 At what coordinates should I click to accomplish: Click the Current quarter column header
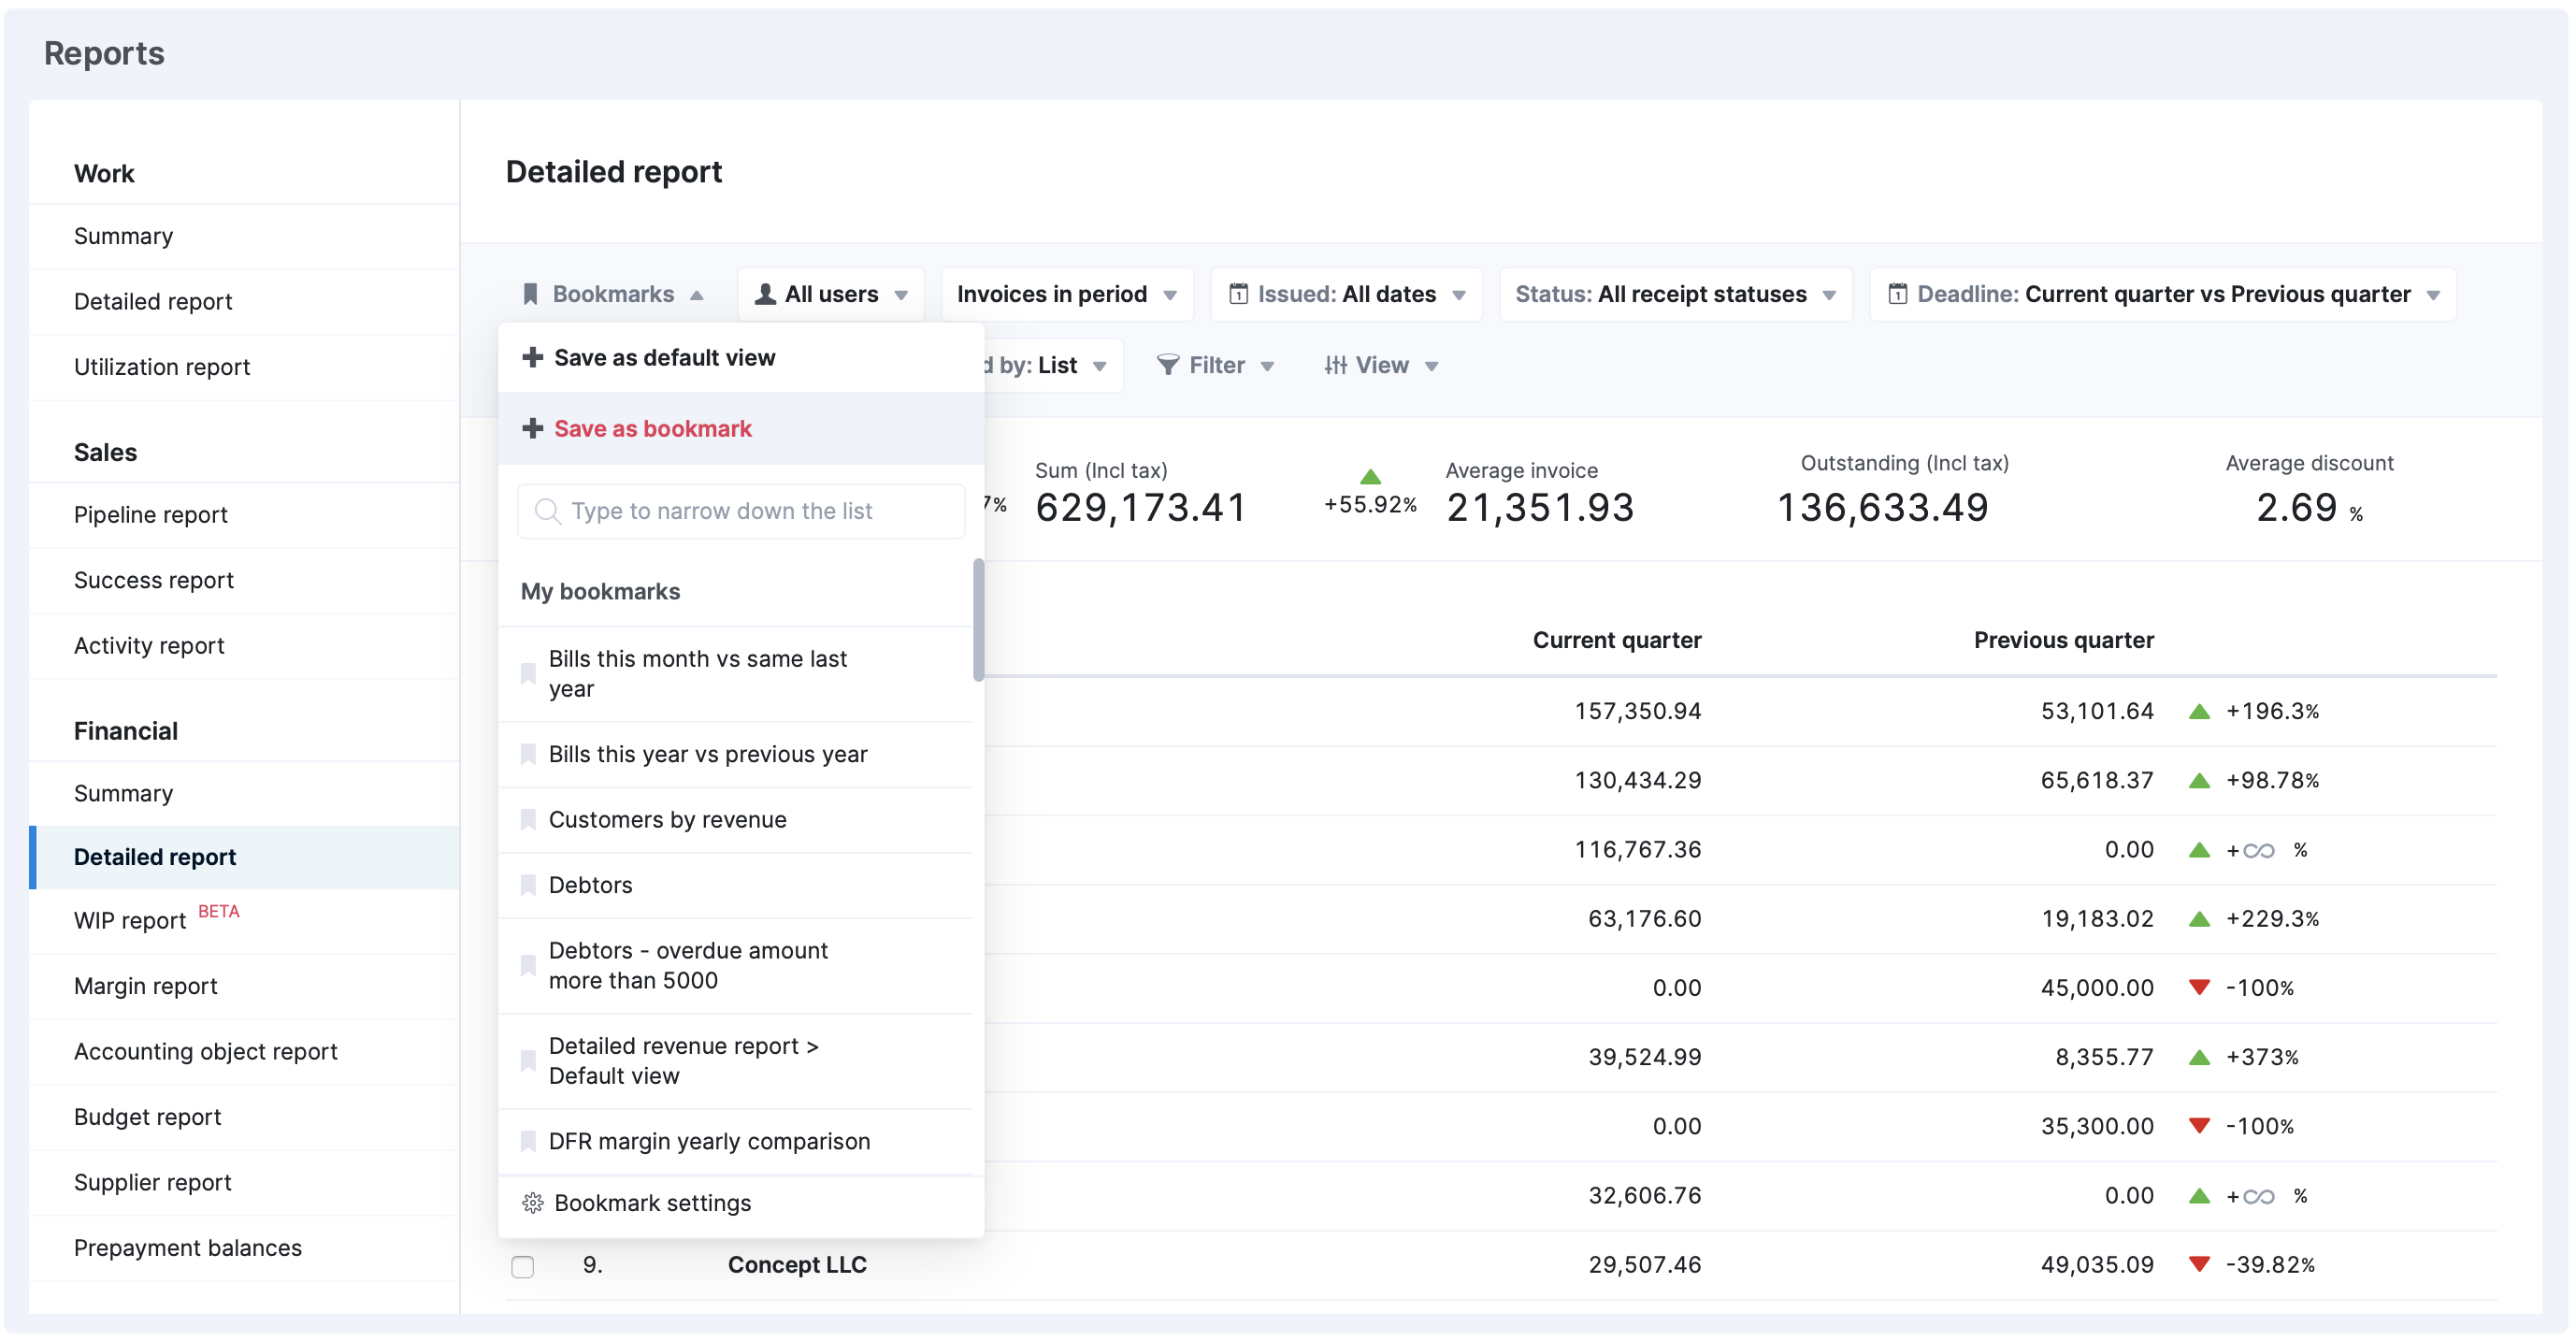tap(1616, 640)
